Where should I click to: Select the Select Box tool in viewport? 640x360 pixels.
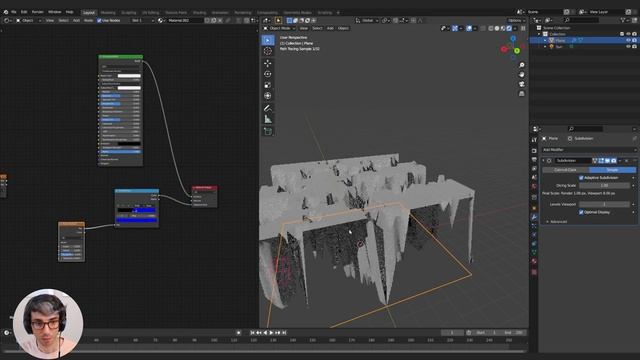pos(268,40)
